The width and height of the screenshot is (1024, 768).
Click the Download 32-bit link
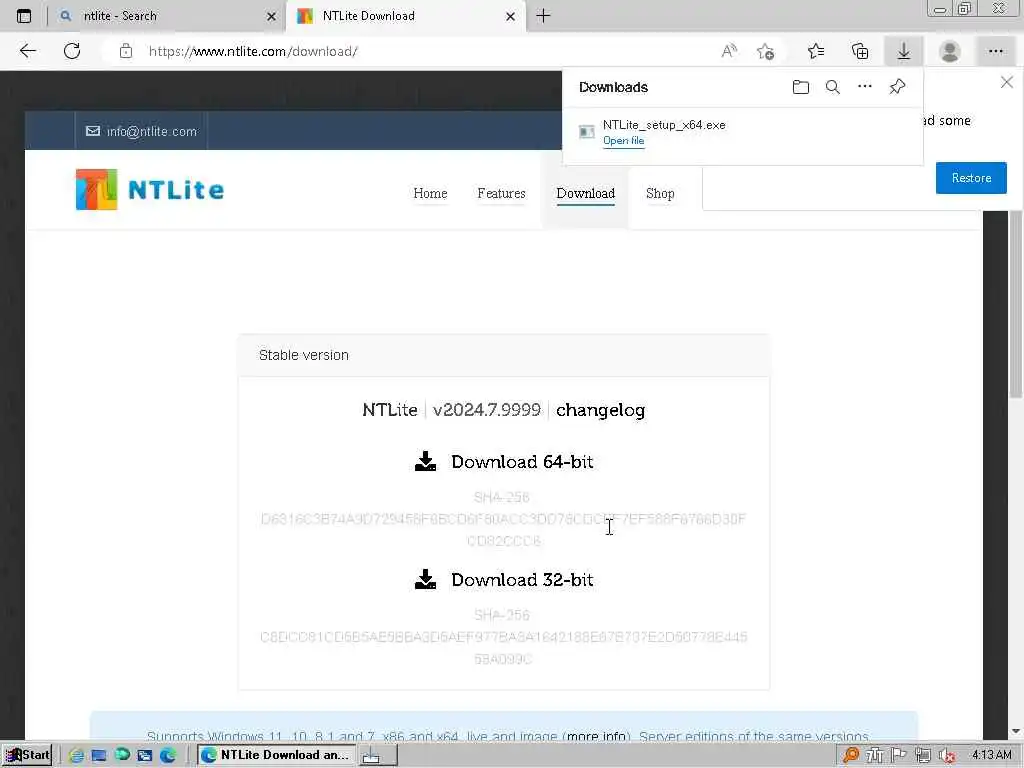(x=522, y=580)
